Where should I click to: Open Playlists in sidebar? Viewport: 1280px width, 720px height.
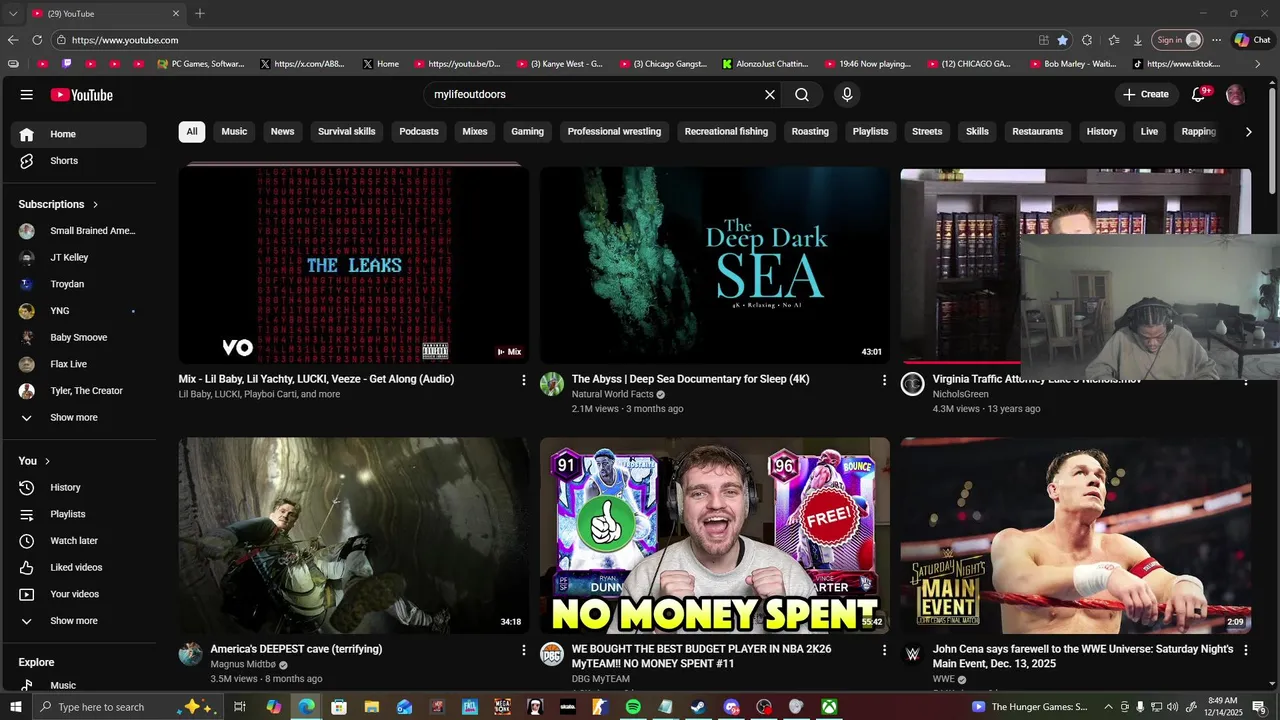pyautogui.click(x=78, y=514)
